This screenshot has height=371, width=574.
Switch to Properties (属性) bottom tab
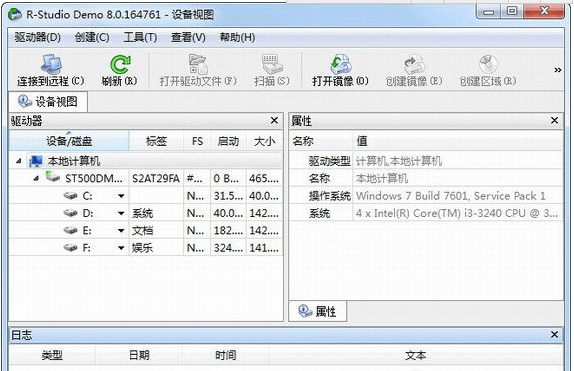[318, 311]
